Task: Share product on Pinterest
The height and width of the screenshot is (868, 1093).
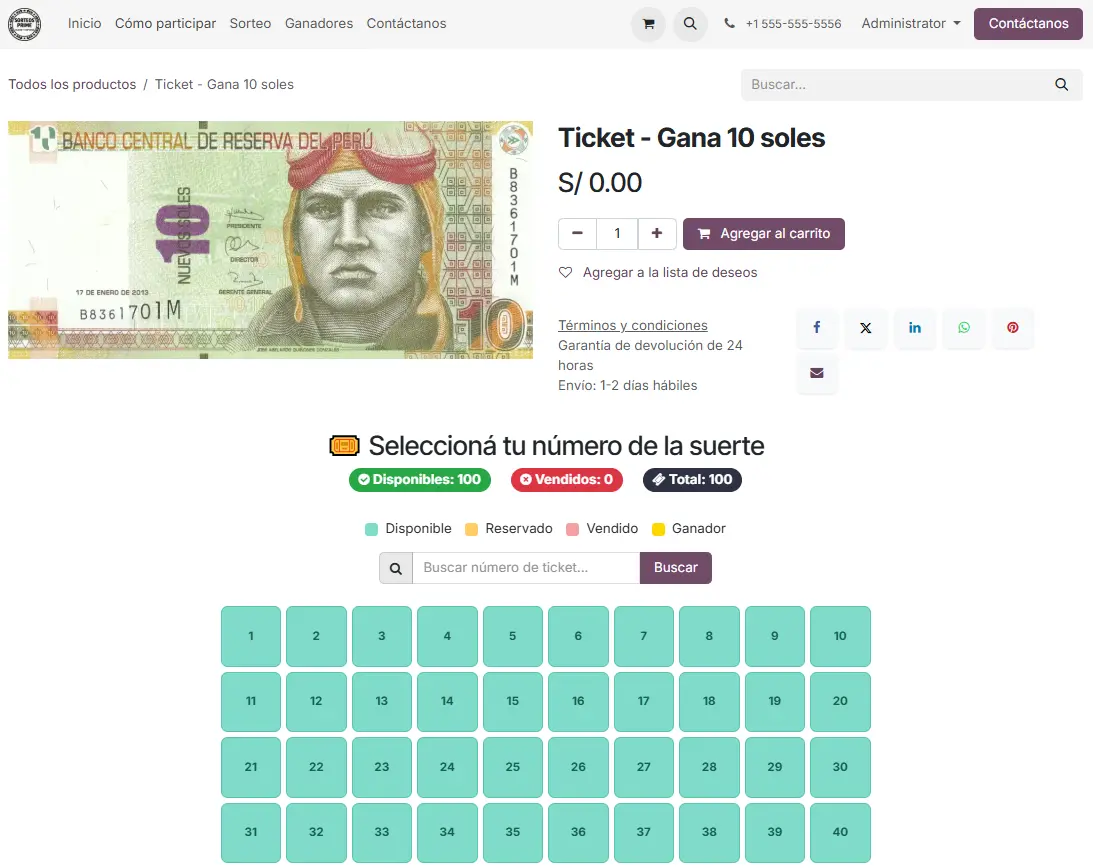Action: tap(1012, 328)
